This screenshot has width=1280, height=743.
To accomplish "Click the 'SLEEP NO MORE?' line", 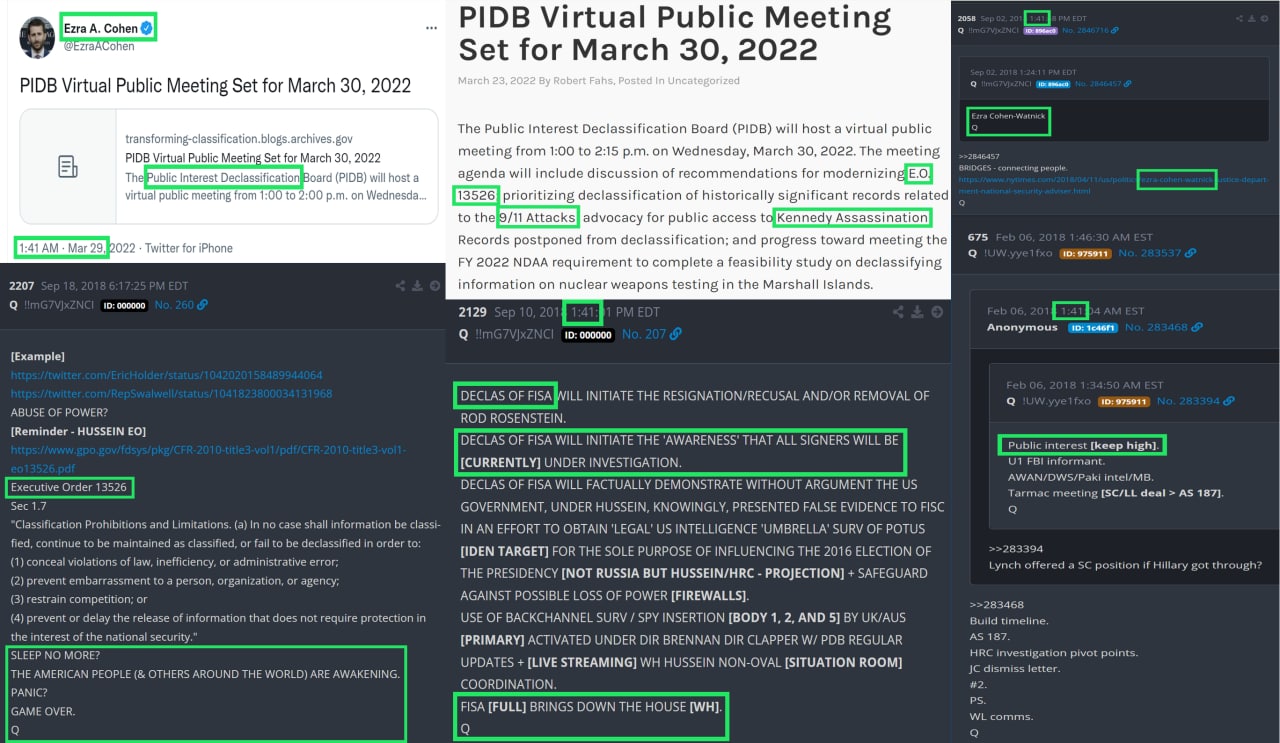I will [x=55, y=655].
